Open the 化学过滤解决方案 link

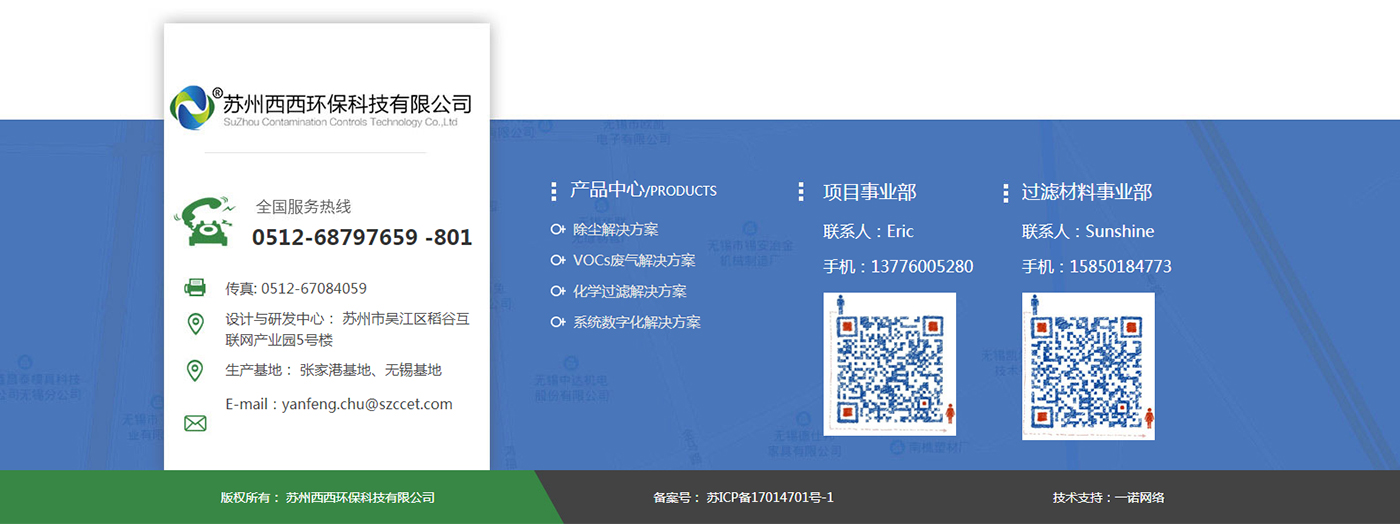[x=629, y=291]
